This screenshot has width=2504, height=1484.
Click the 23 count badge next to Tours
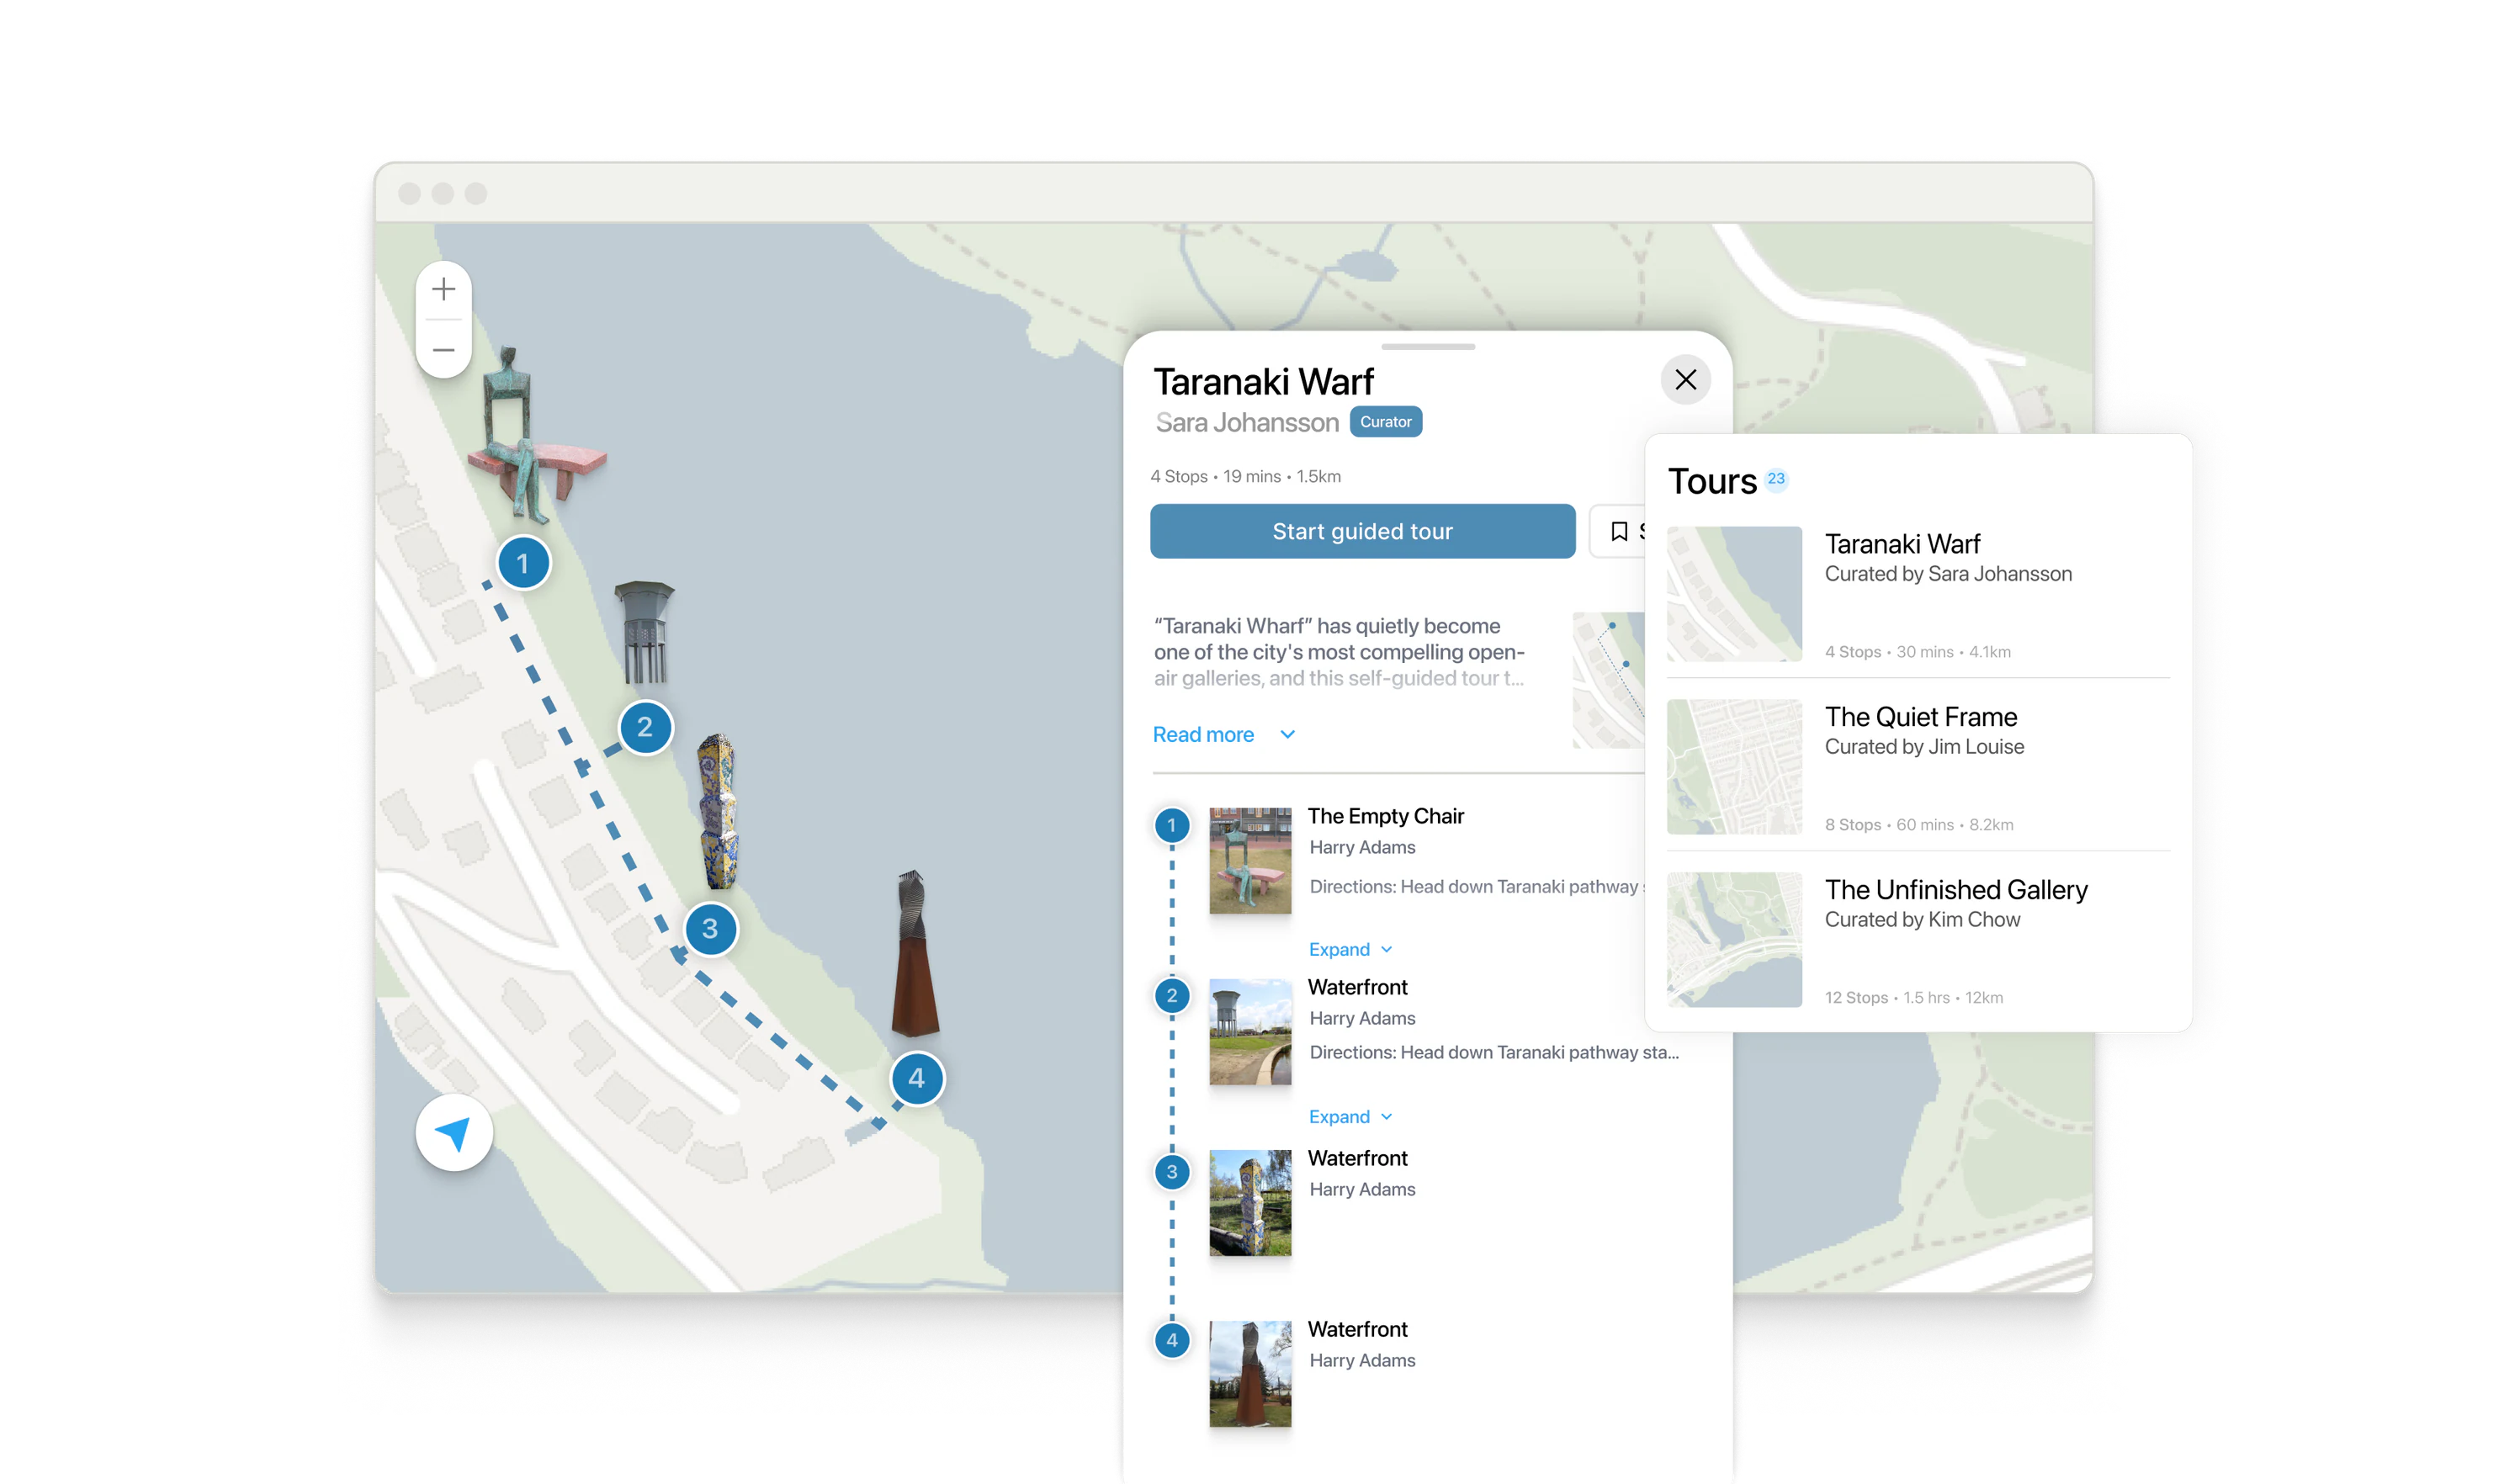point(1776,479)
